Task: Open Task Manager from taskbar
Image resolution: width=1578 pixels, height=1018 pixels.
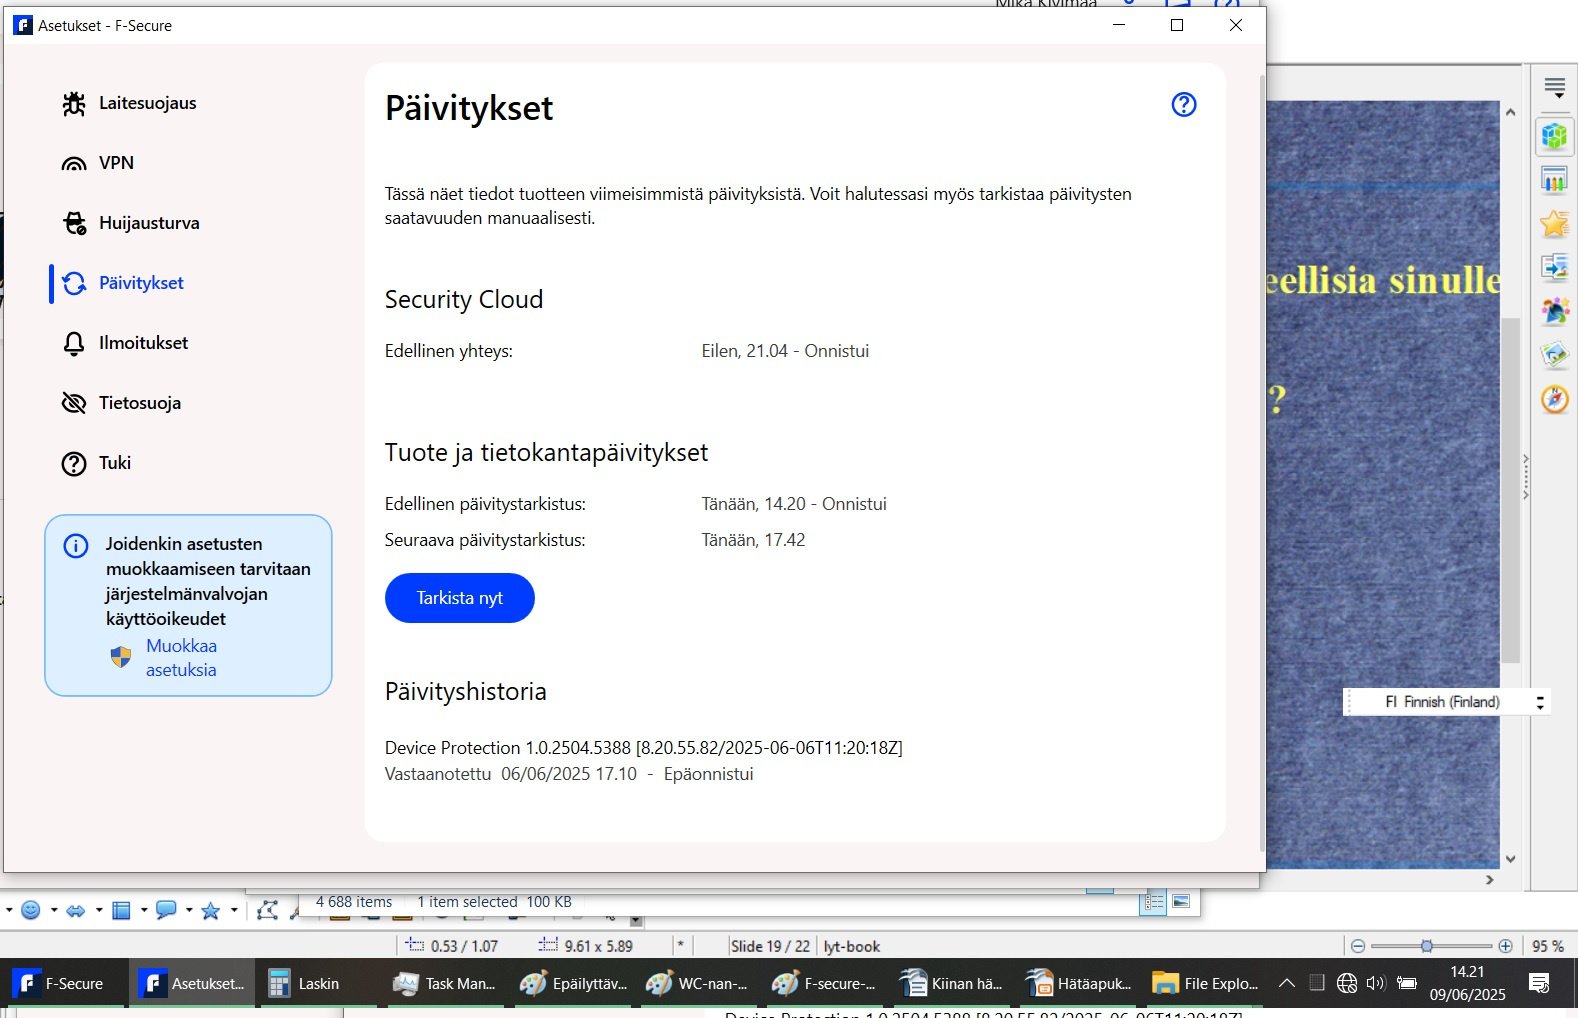Action: (x=444, y=984)
